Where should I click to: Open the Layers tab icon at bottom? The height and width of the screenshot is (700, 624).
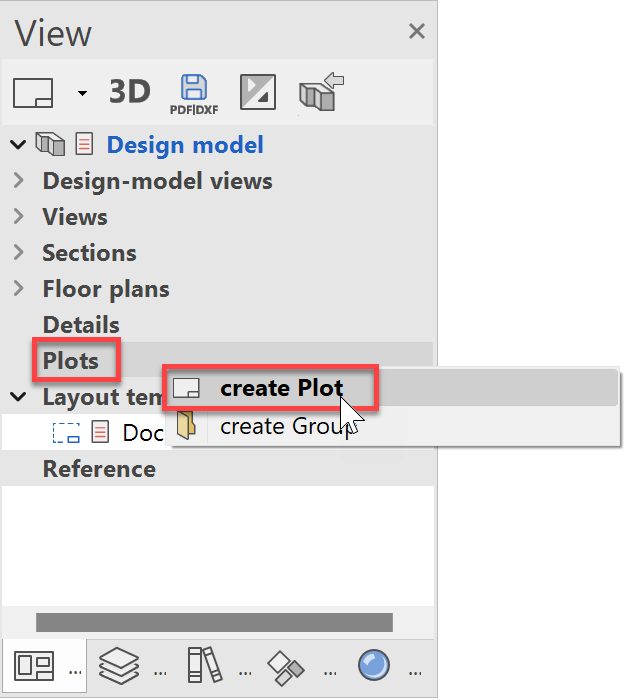[x=119, y=666]
